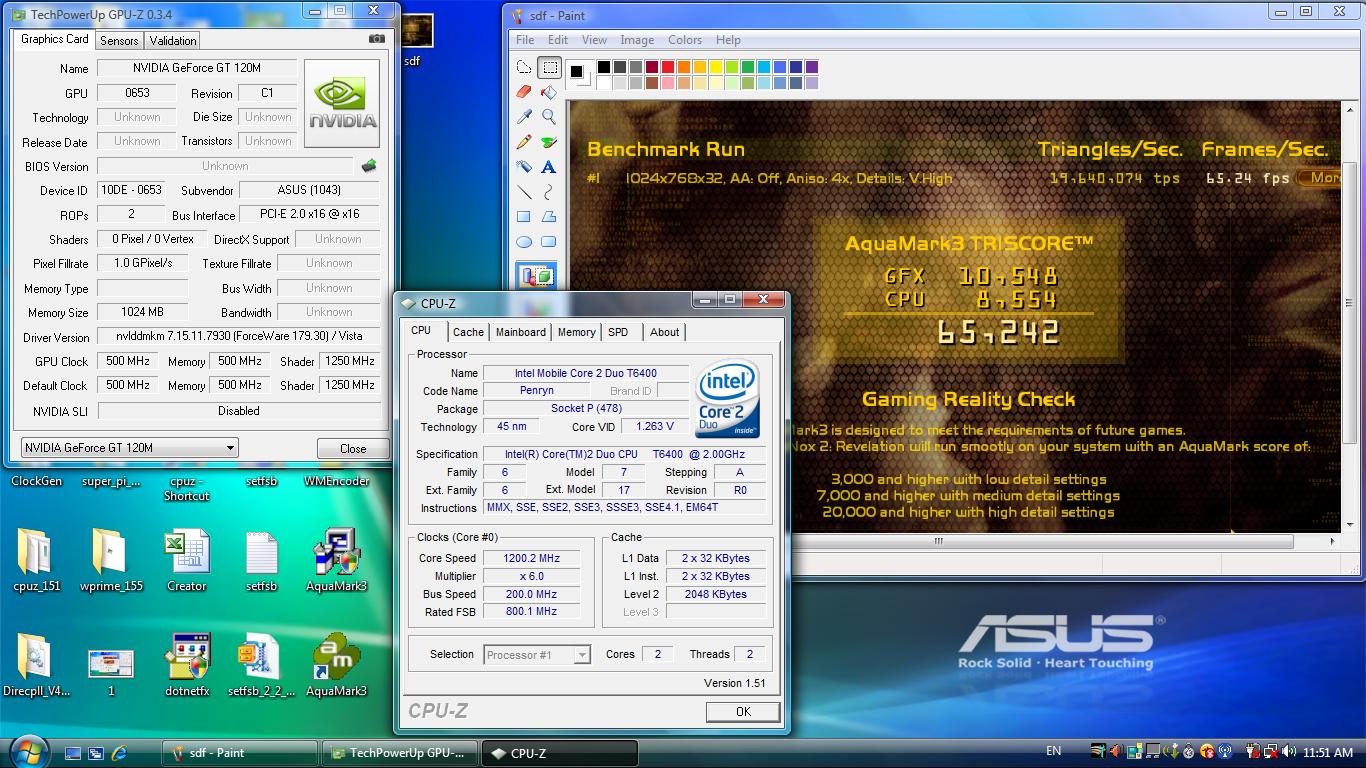The width and height of the screenshot is (1366, 768).
Task: Open the wprime_155 folder on desktop
Action: tap(111, 560)
